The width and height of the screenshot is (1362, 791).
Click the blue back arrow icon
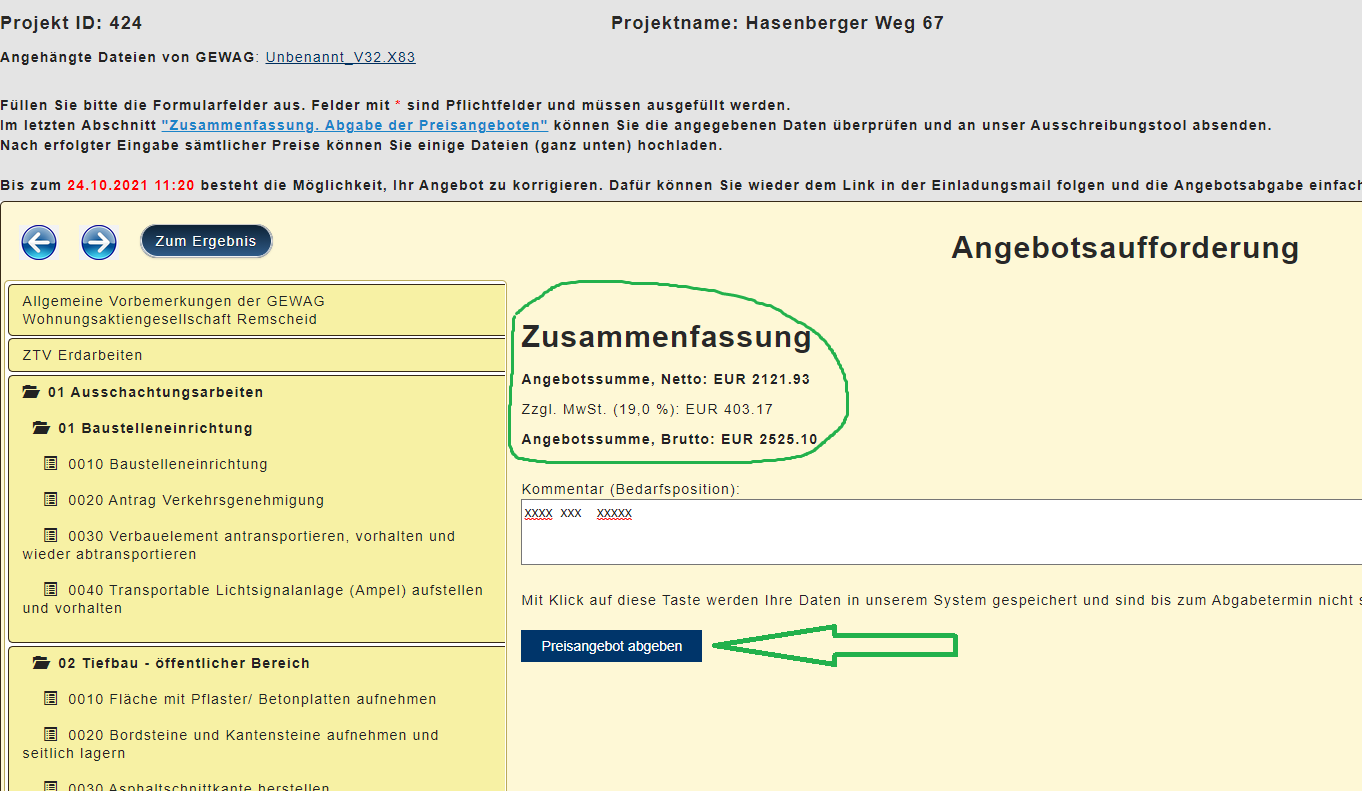click(x=39, y=242)
